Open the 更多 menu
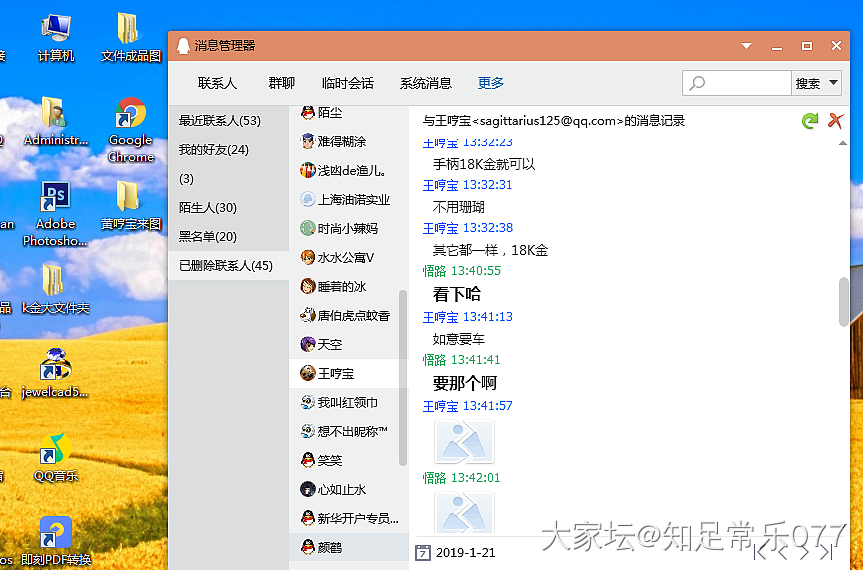The width and height of the screenshot is (863, 570). tap(491, 83)
